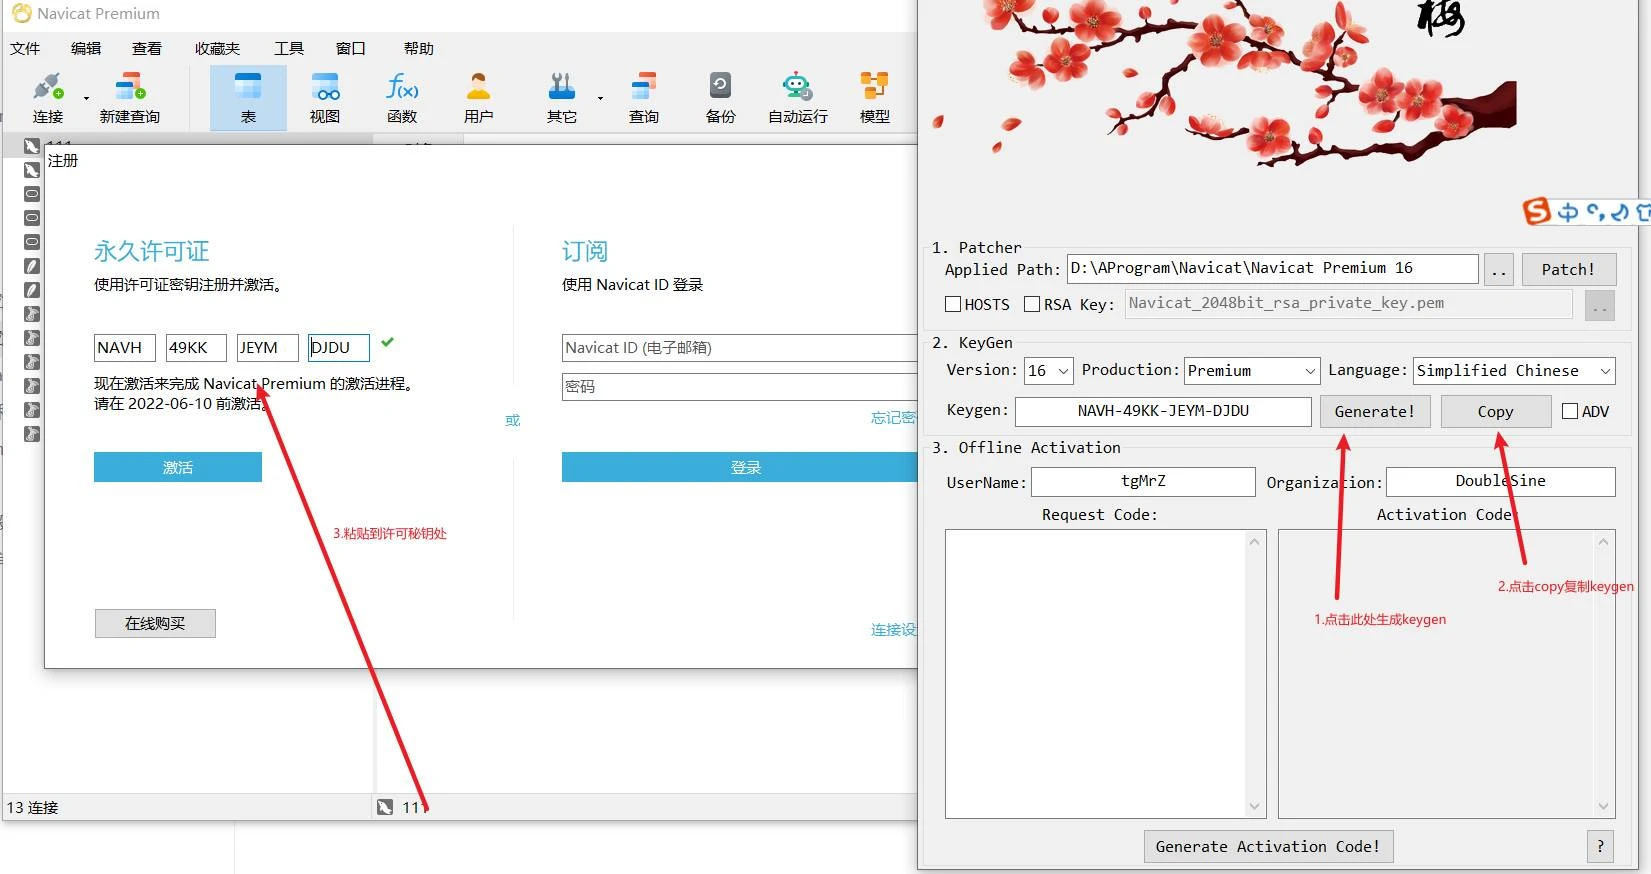Enable the RSA Key checkbox
Viewport: 1651px width, 874px height.
click(x=1032, y=304)
